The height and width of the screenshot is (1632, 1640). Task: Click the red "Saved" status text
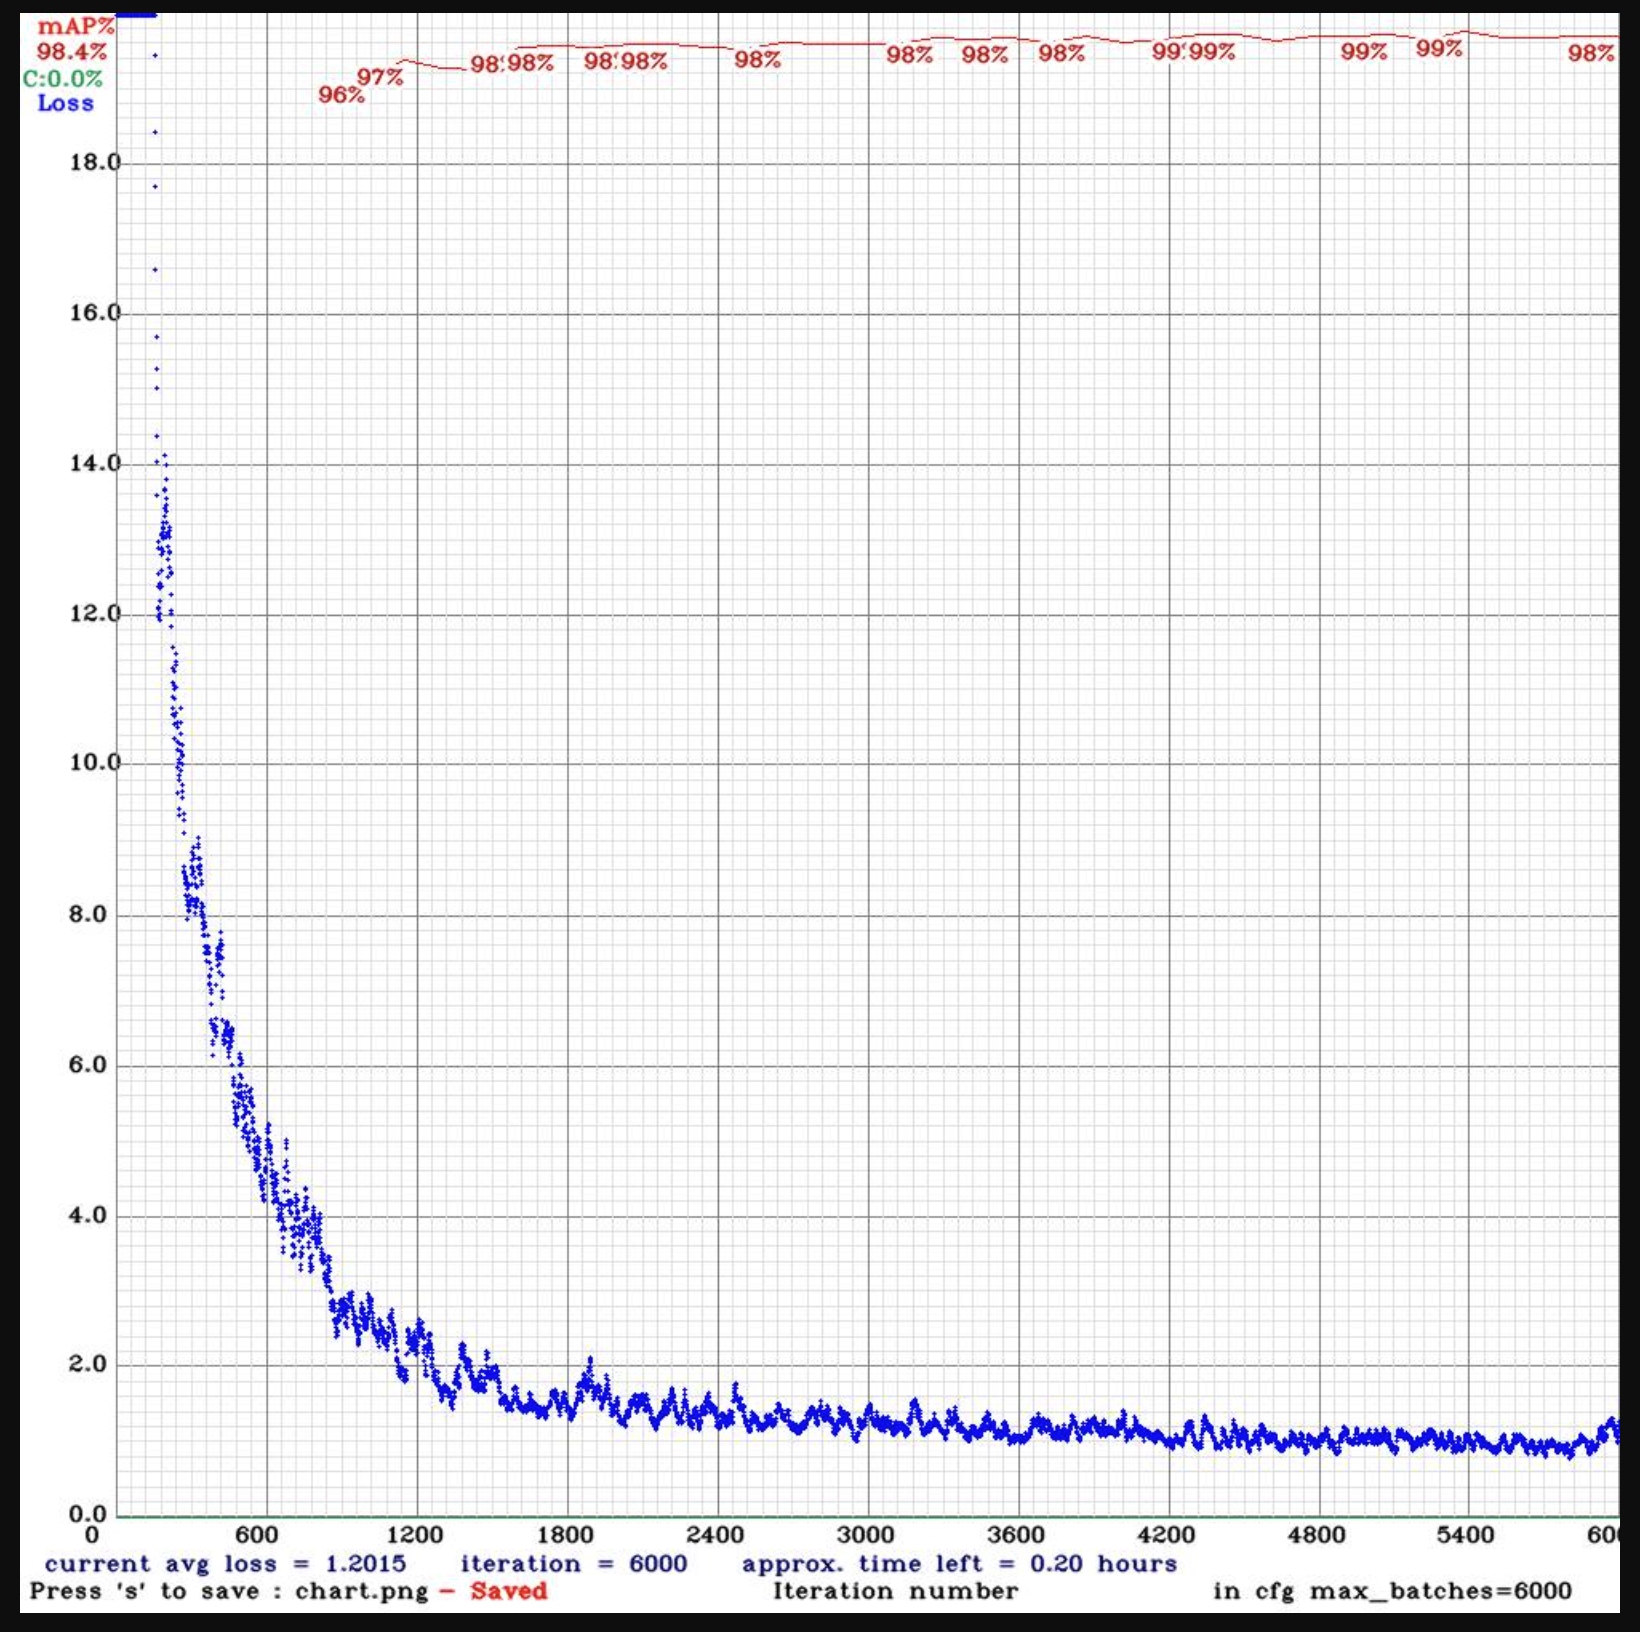point(509,1591)
